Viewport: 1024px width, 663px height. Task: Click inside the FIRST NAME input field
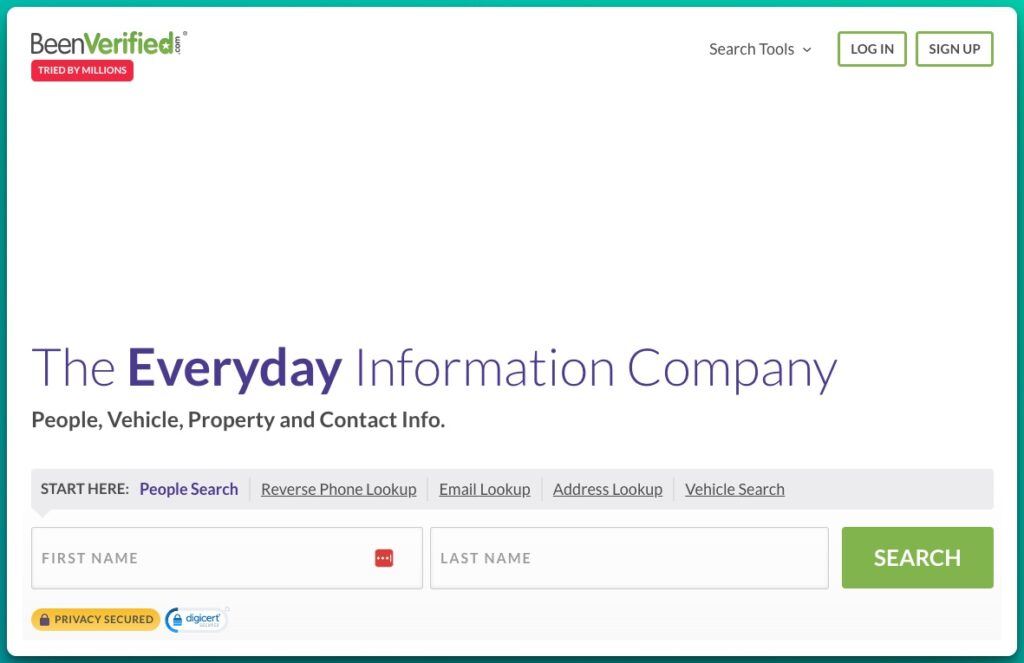coord(200,557)
